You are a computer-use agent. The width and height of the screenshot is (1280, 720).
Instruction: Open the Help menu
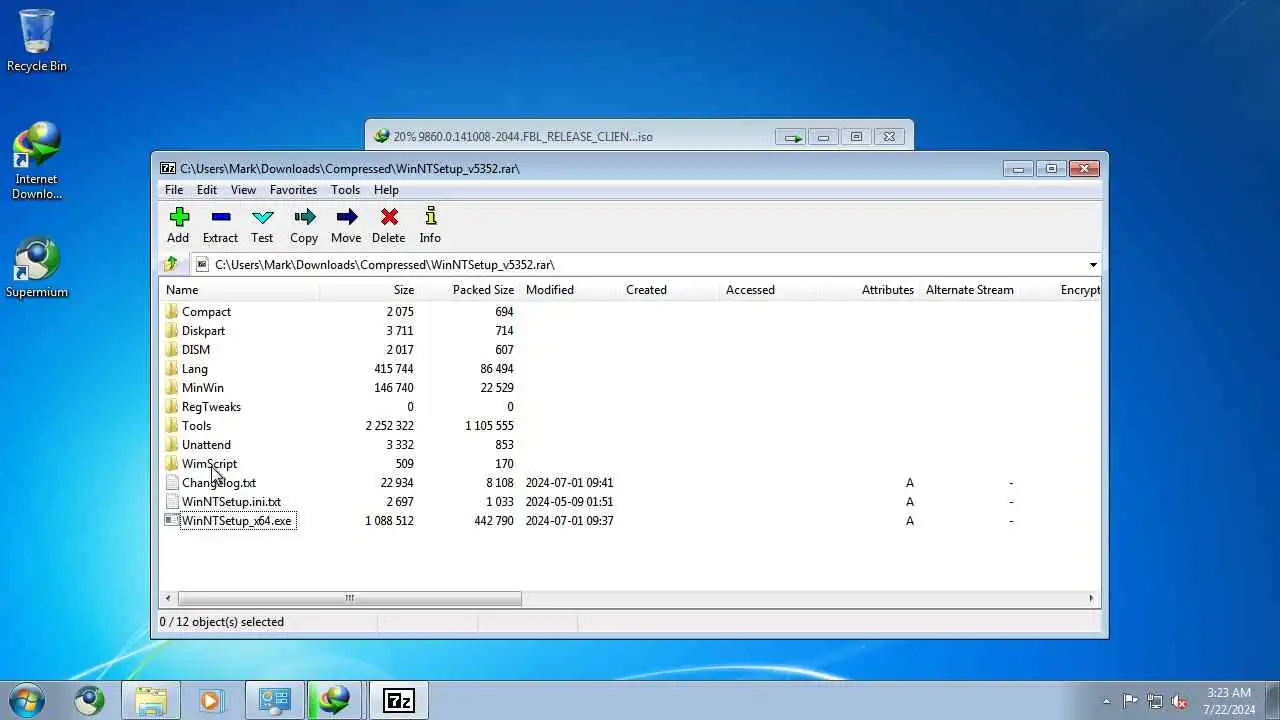386,190
